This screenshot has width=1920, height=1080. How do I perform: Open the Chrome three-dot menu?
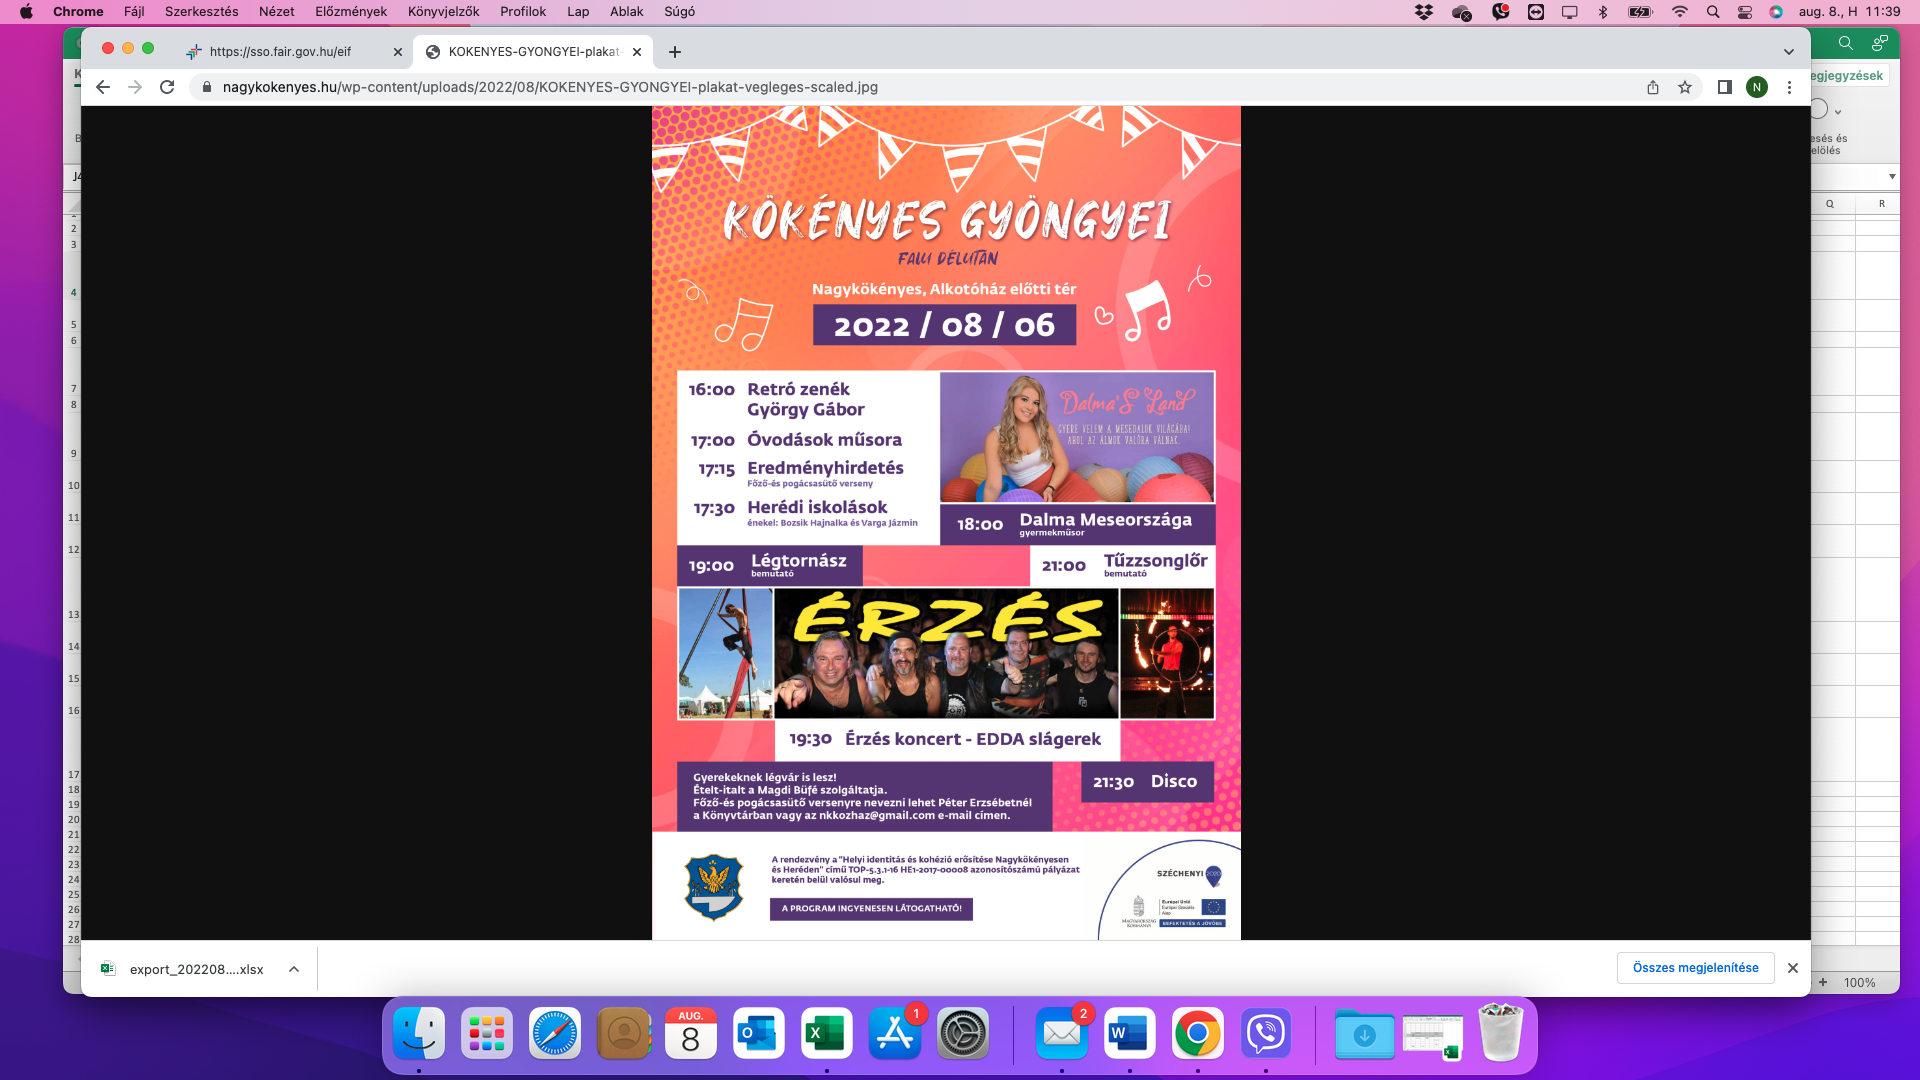coord(1789,87)
